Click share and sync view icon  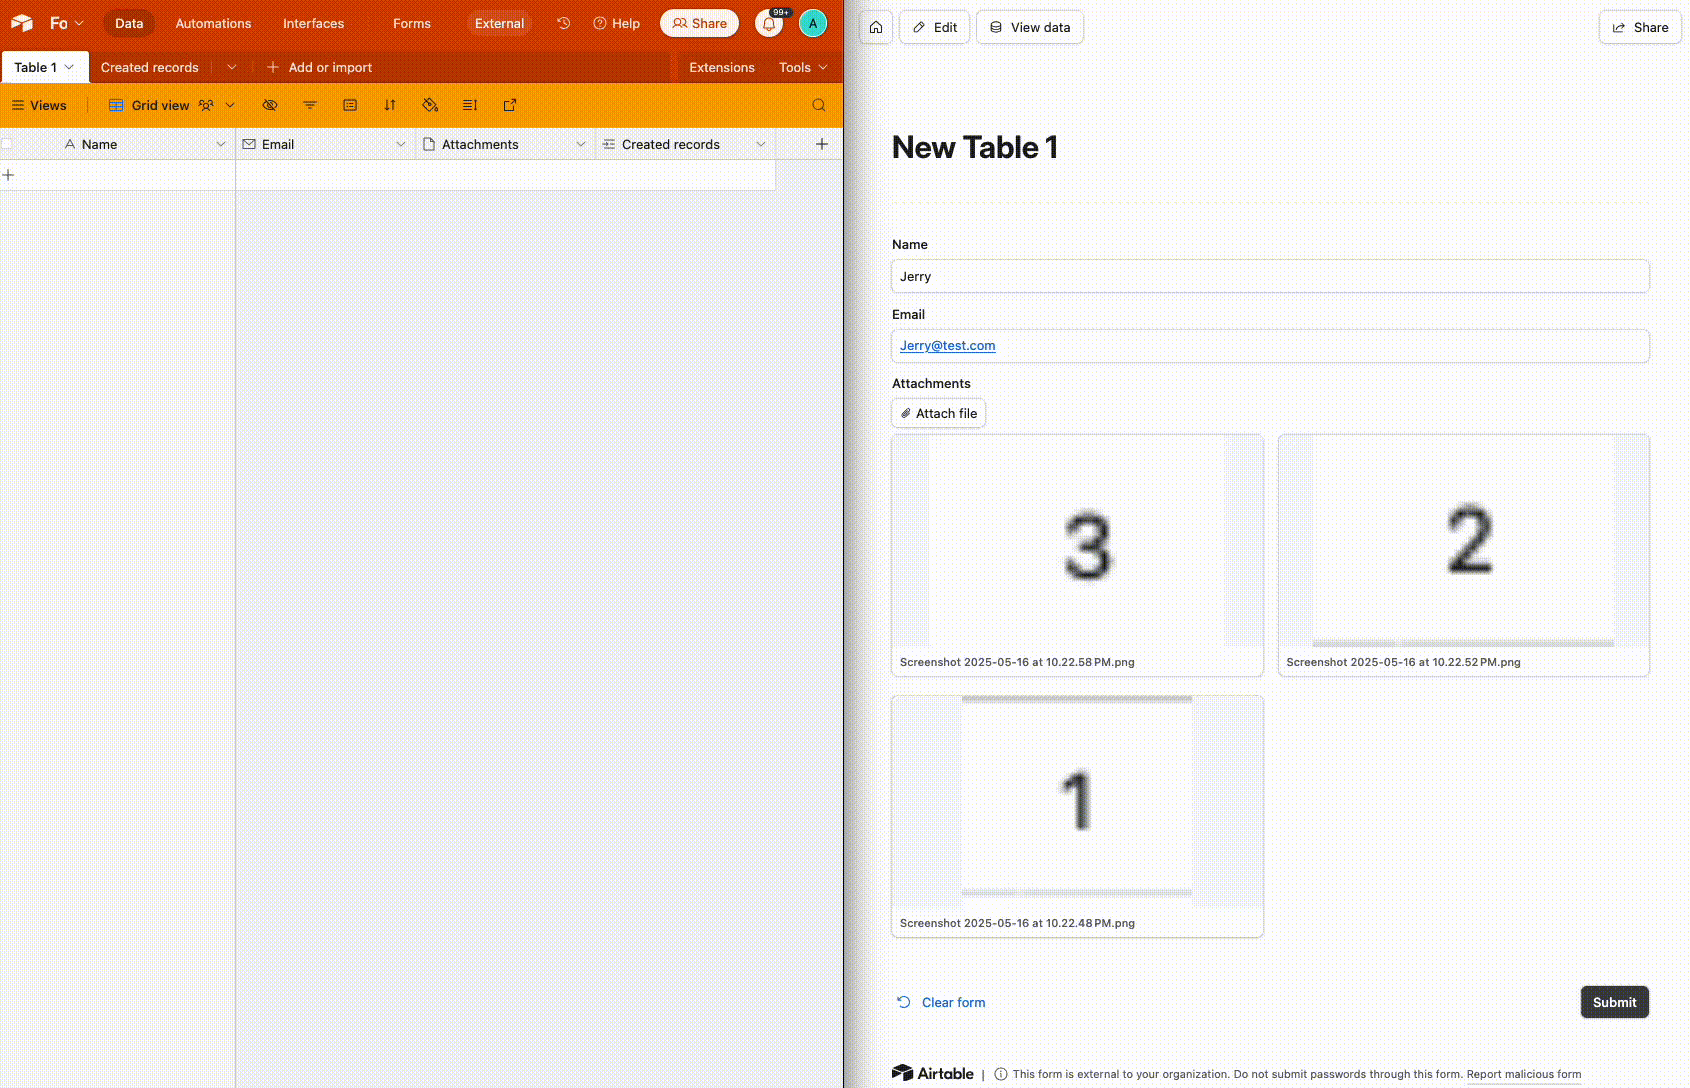coord(510,105)
